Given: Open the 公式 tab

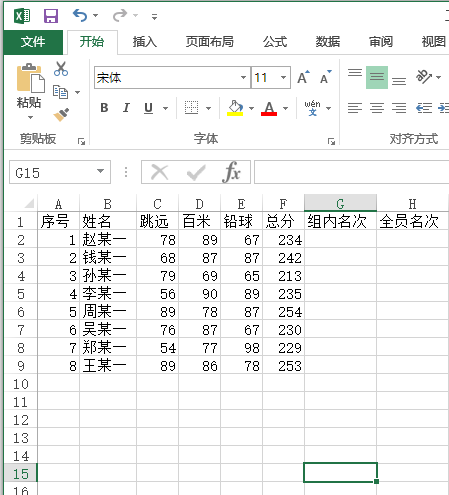Looking at the screenshot, I should (x=275, y=42).
